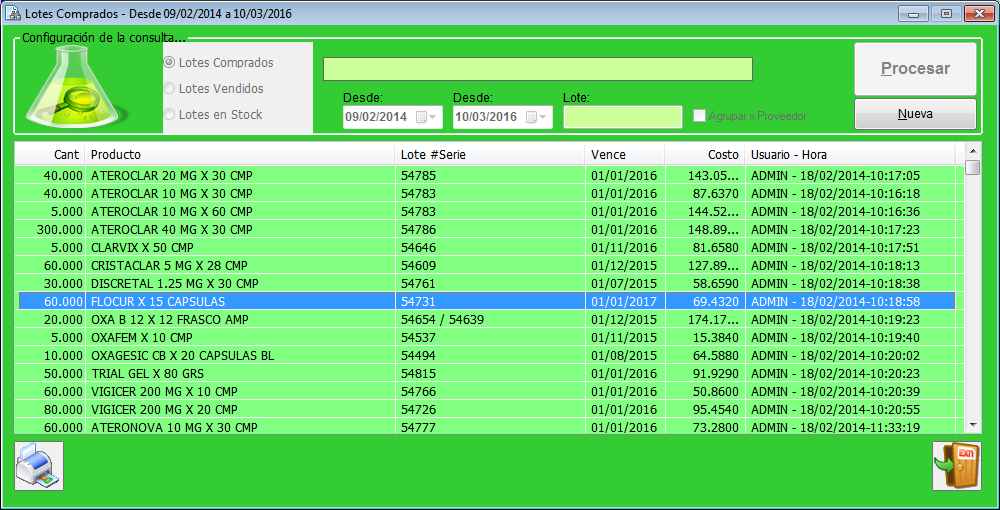Click the ADMIN - 18/02/2014-11:33:19 entry

tap(835, 427)
